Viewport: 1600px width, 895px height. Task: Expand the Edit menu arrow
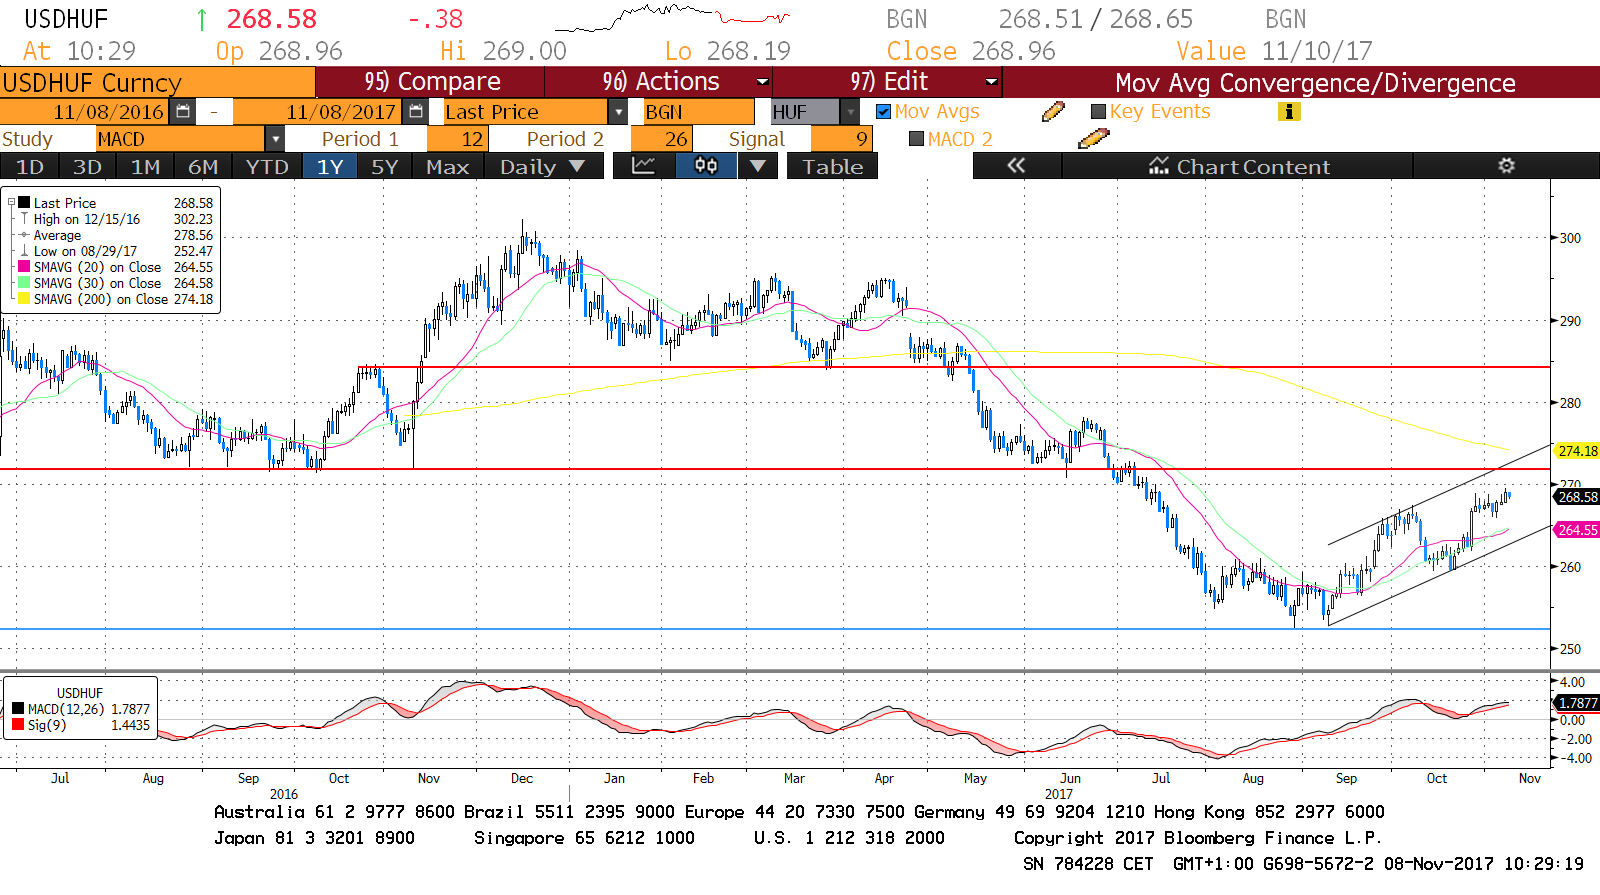(x=991, y=82)
